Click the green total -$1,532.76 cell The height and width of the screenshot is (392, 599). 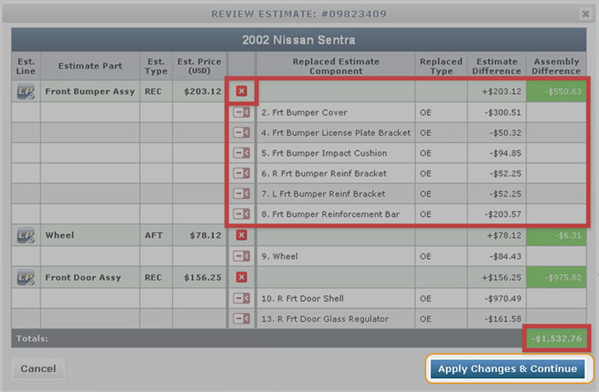(x=556, y=339)
